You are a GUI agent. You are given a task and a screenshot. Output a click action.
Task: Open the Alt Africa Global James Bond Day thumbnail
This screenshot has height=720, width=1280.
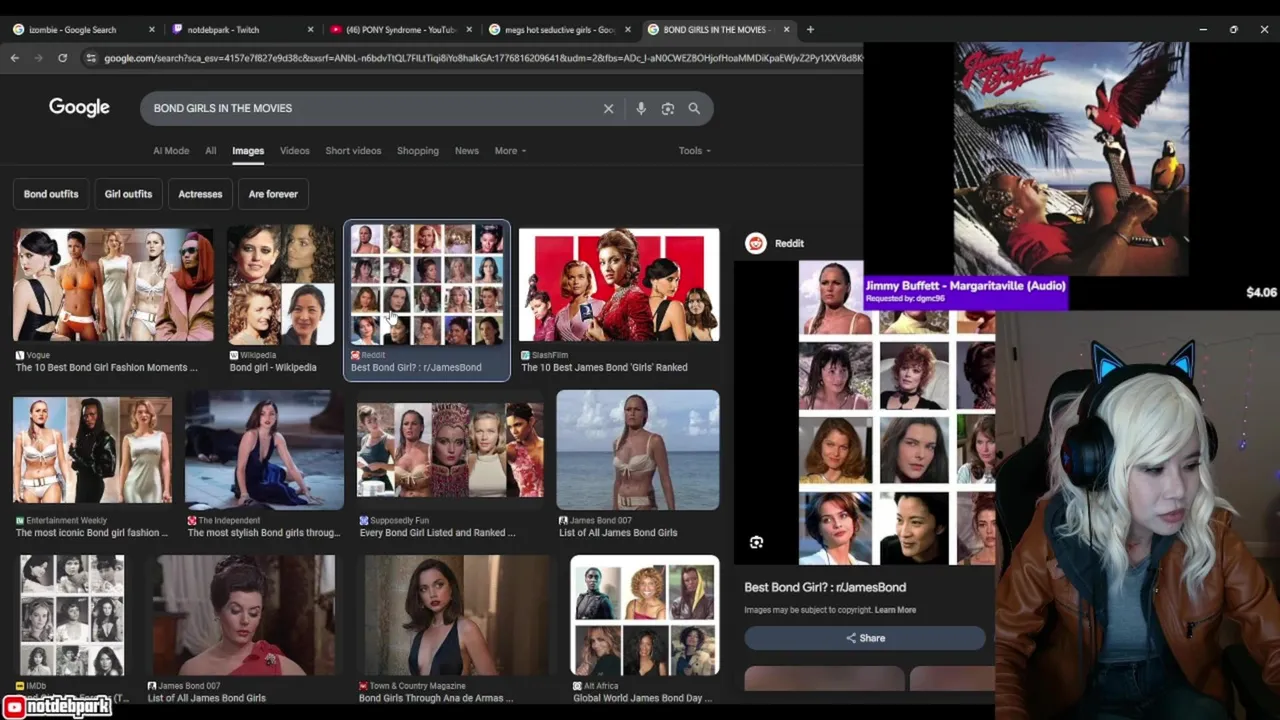(645, 615)
